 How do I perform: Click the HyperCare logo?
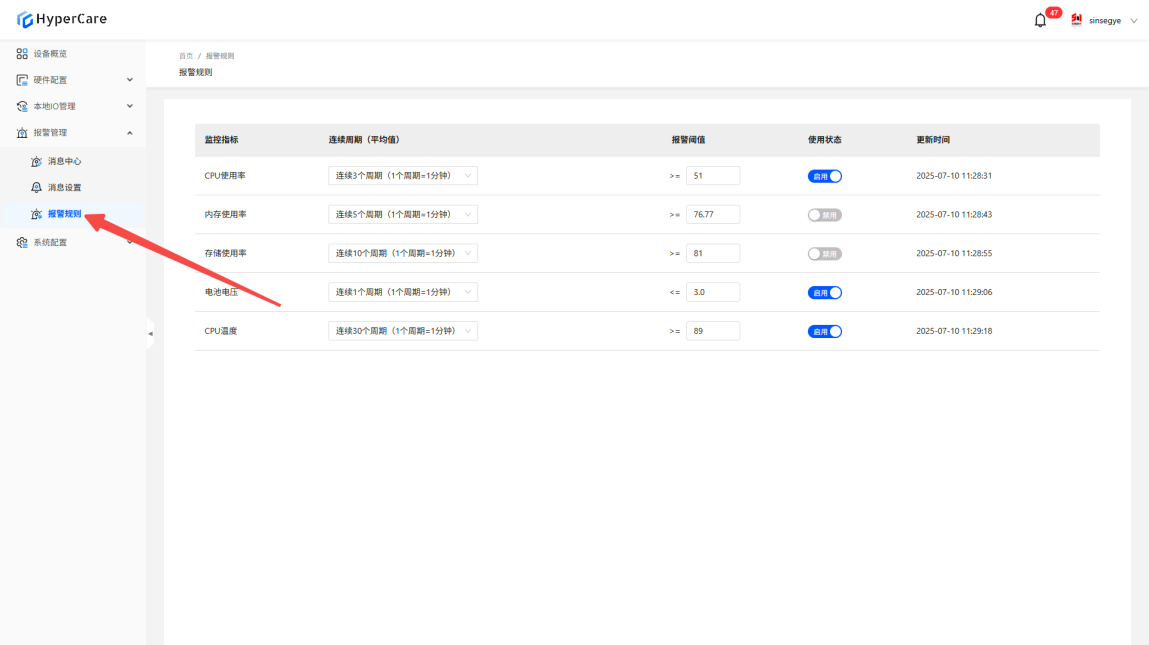pos(62,19)
